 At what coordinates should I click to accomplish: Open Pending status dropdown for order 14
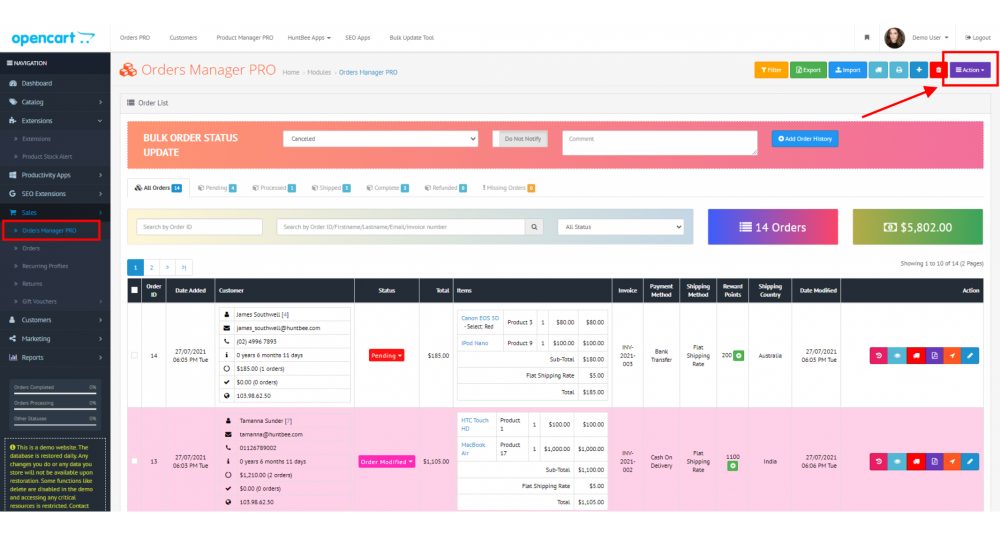tap(386, 356)
